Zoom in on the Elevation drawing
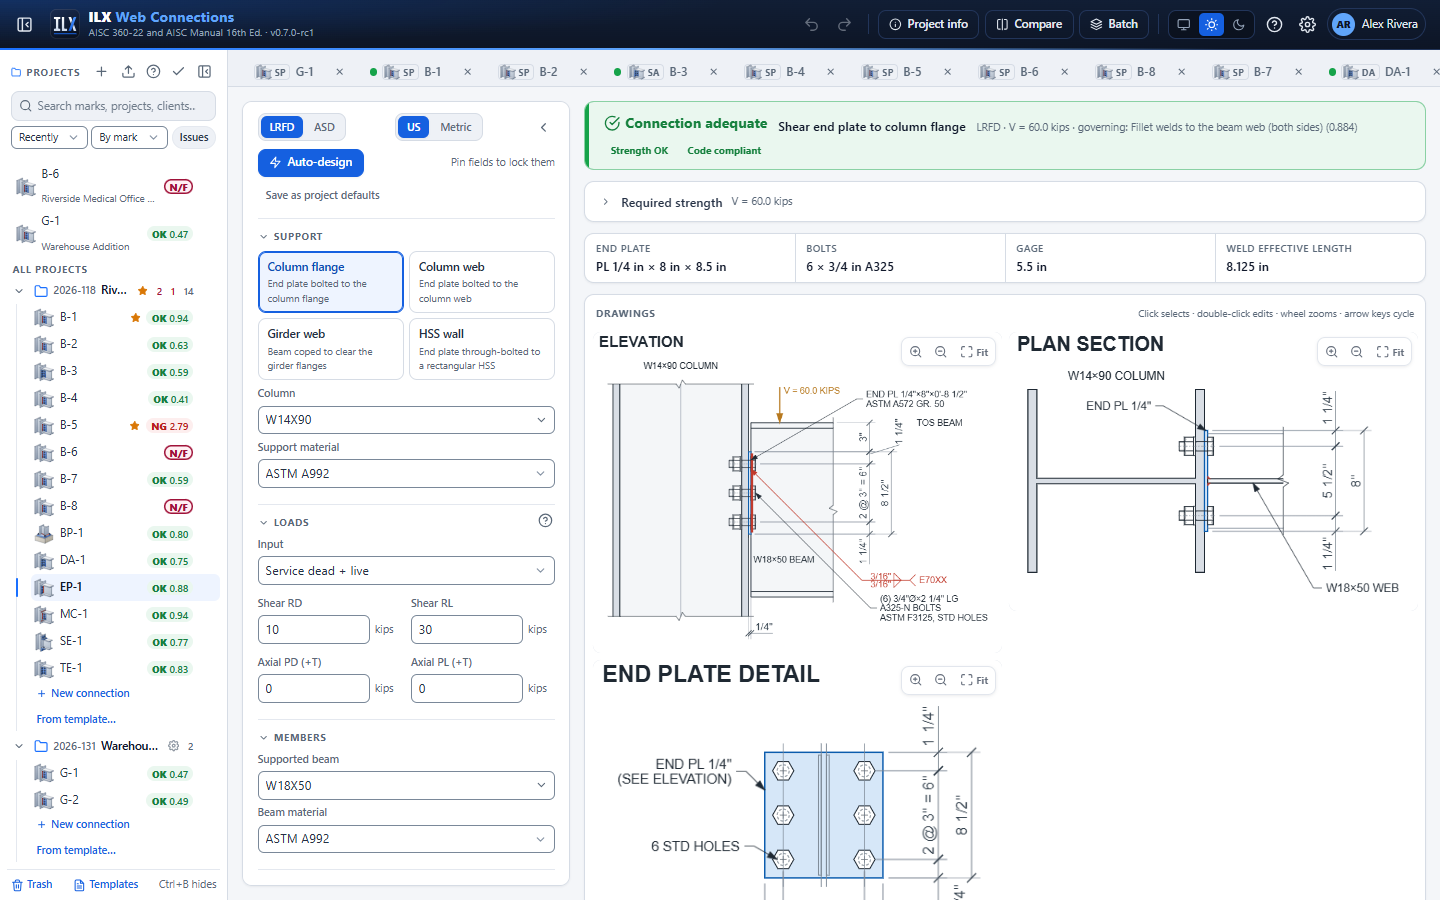Viewport: 1440px width, 900px height. click(x=916, y=352)
